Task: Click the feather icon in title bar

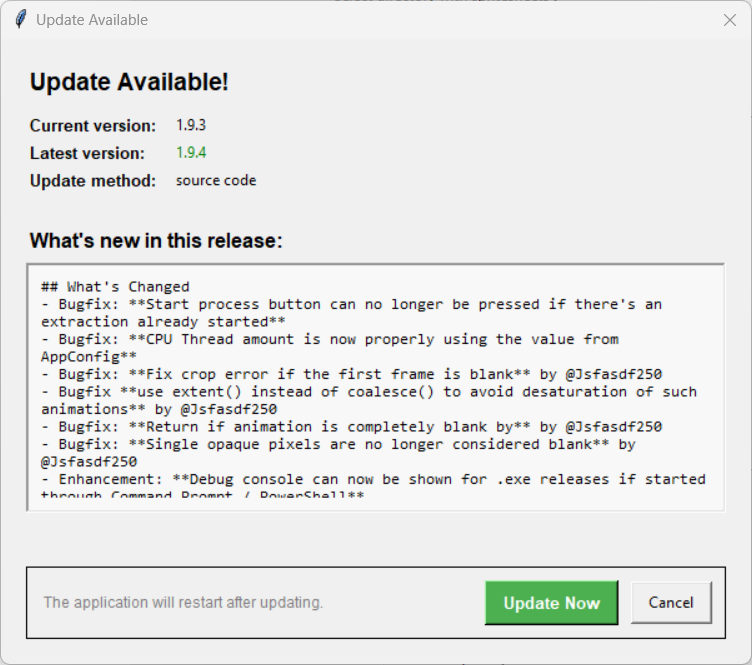Action: (x=21, y=20)
